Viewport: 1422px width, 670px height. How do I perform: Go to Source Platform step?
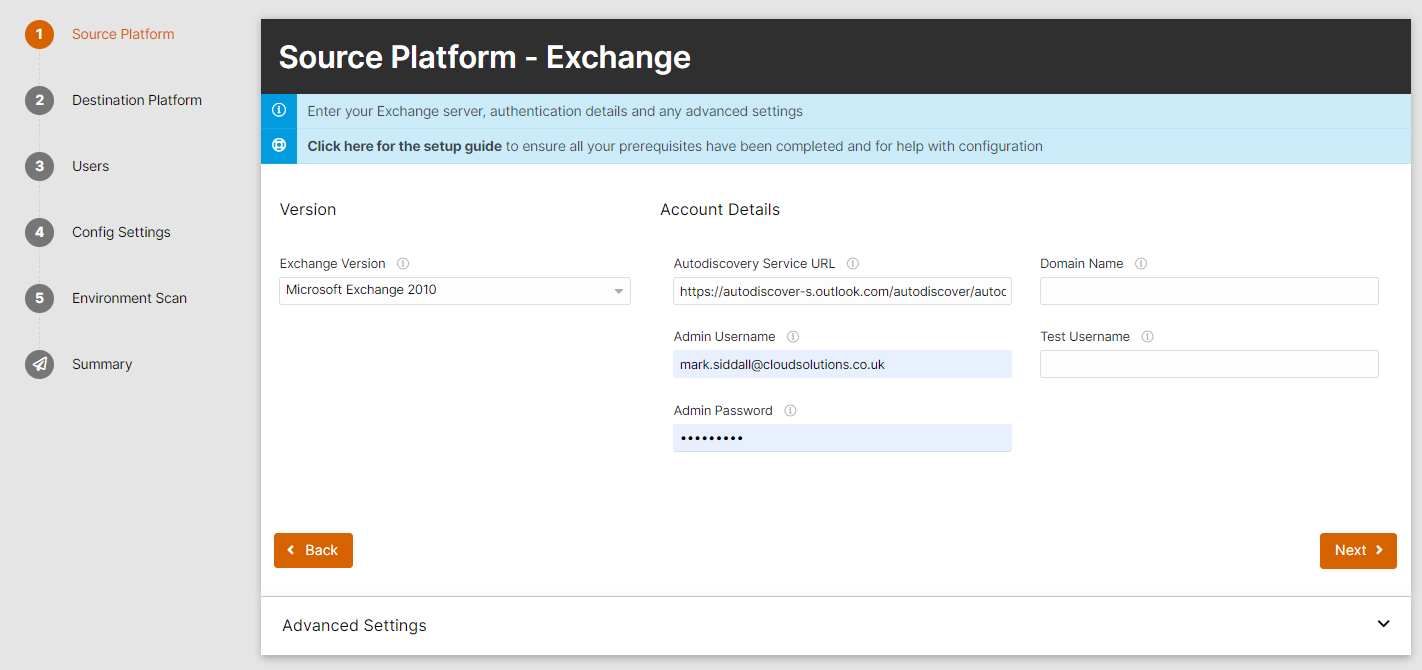click(x=123, y=34)
